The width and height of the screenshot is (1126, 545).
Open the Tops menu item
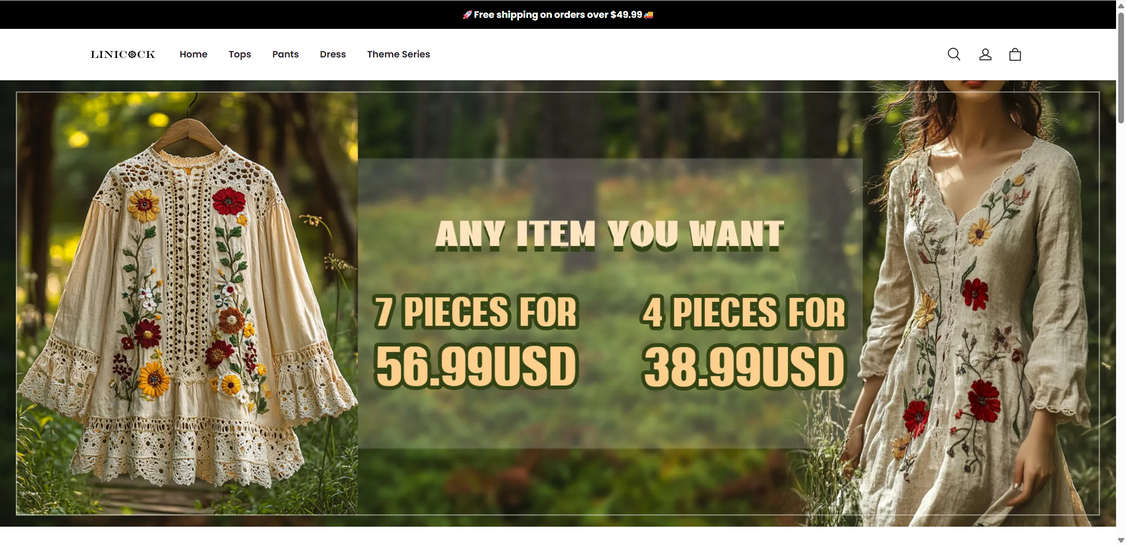tap(240, 54)
